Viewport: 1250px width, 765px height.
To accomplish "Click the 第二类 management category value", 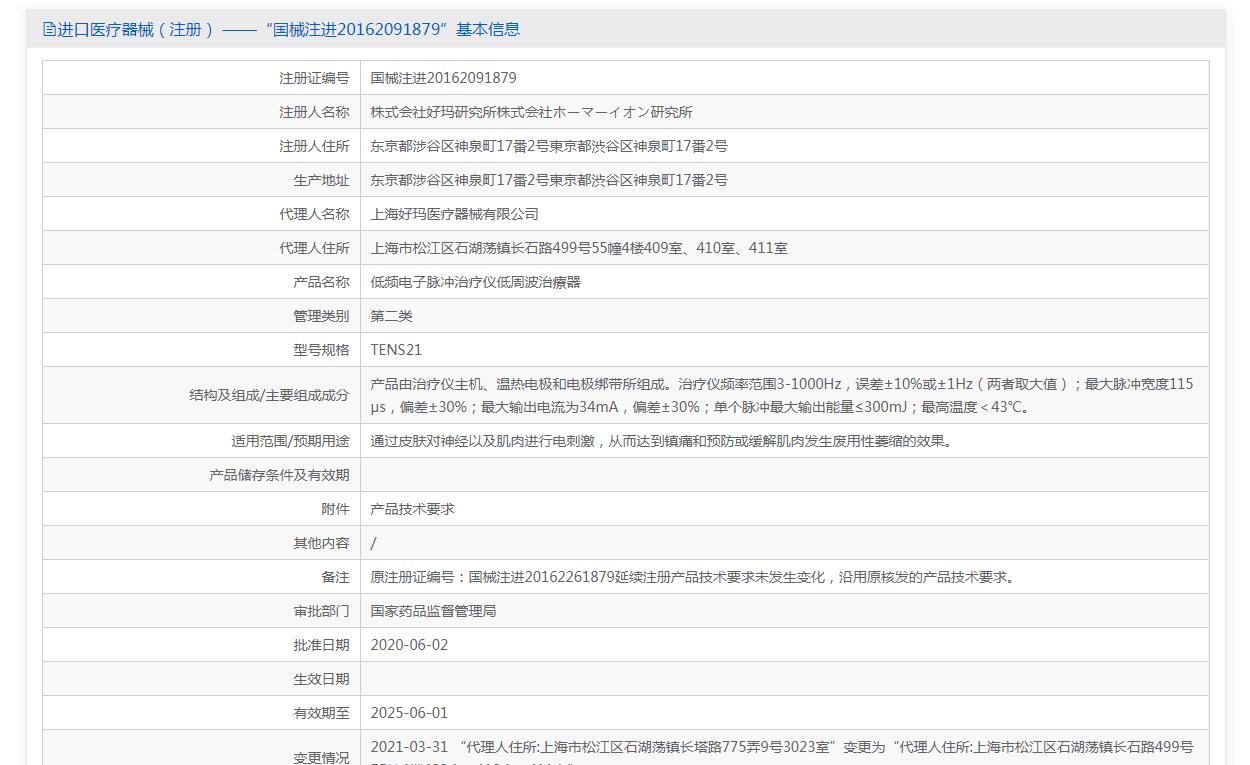I will 391,316.
